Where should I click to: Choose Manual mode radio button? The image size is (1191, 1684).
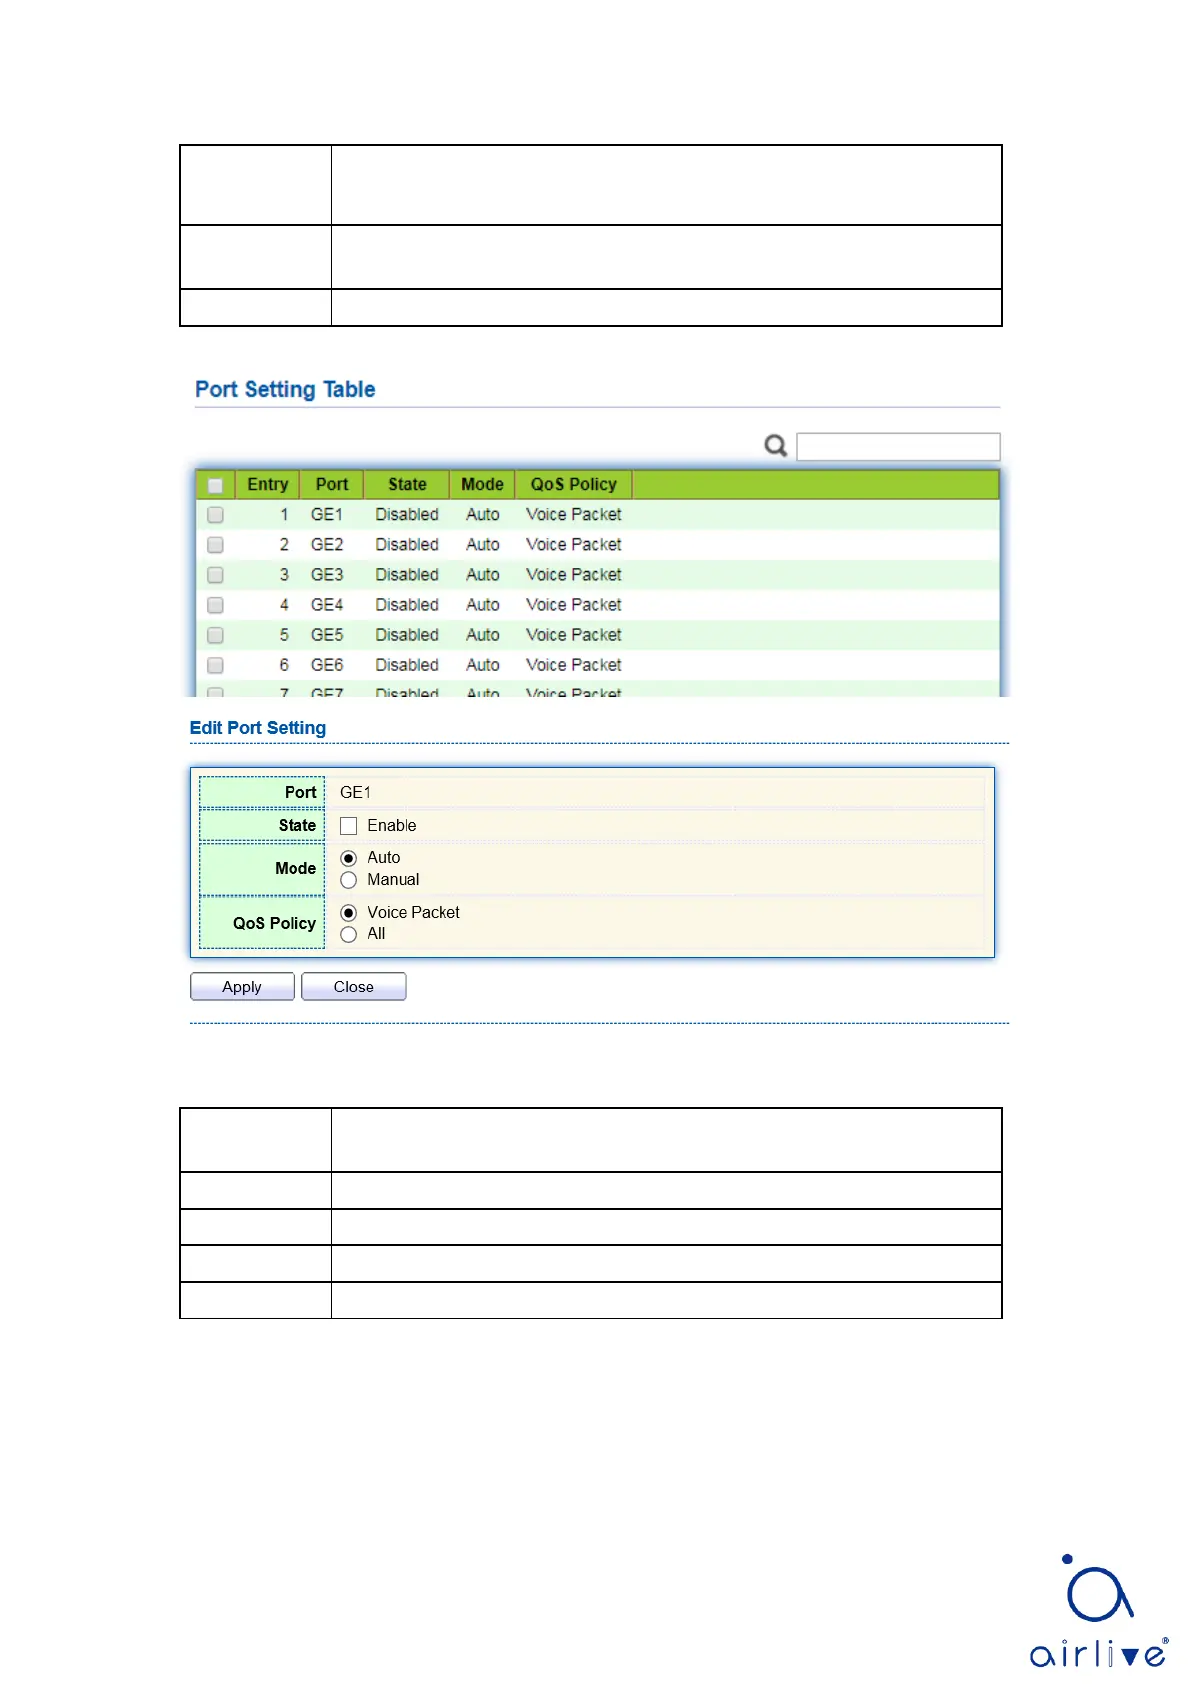pos(349,880)
